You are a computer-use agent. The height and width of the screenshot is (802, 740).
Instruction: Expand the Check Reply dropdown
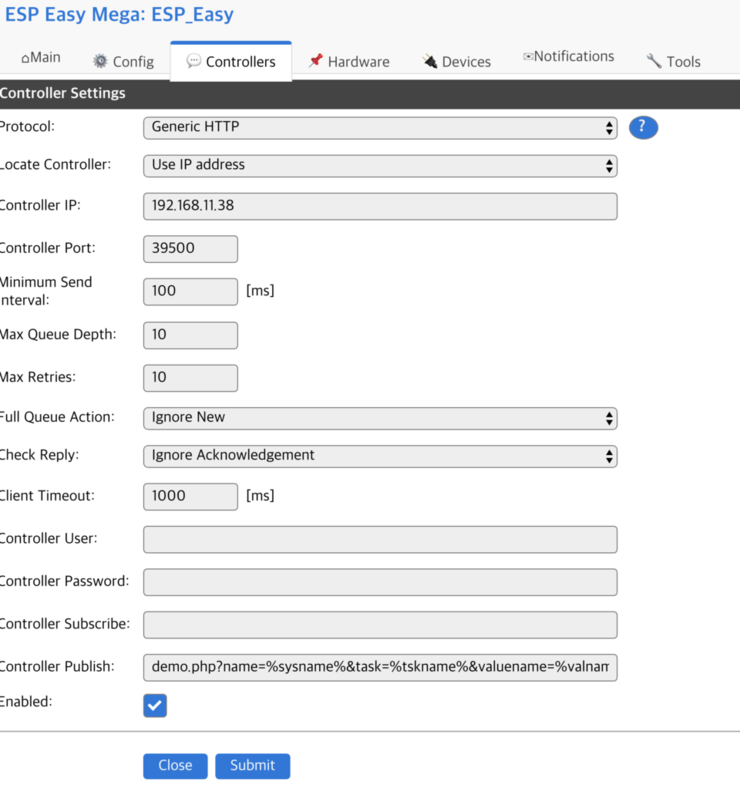point(380,456)
